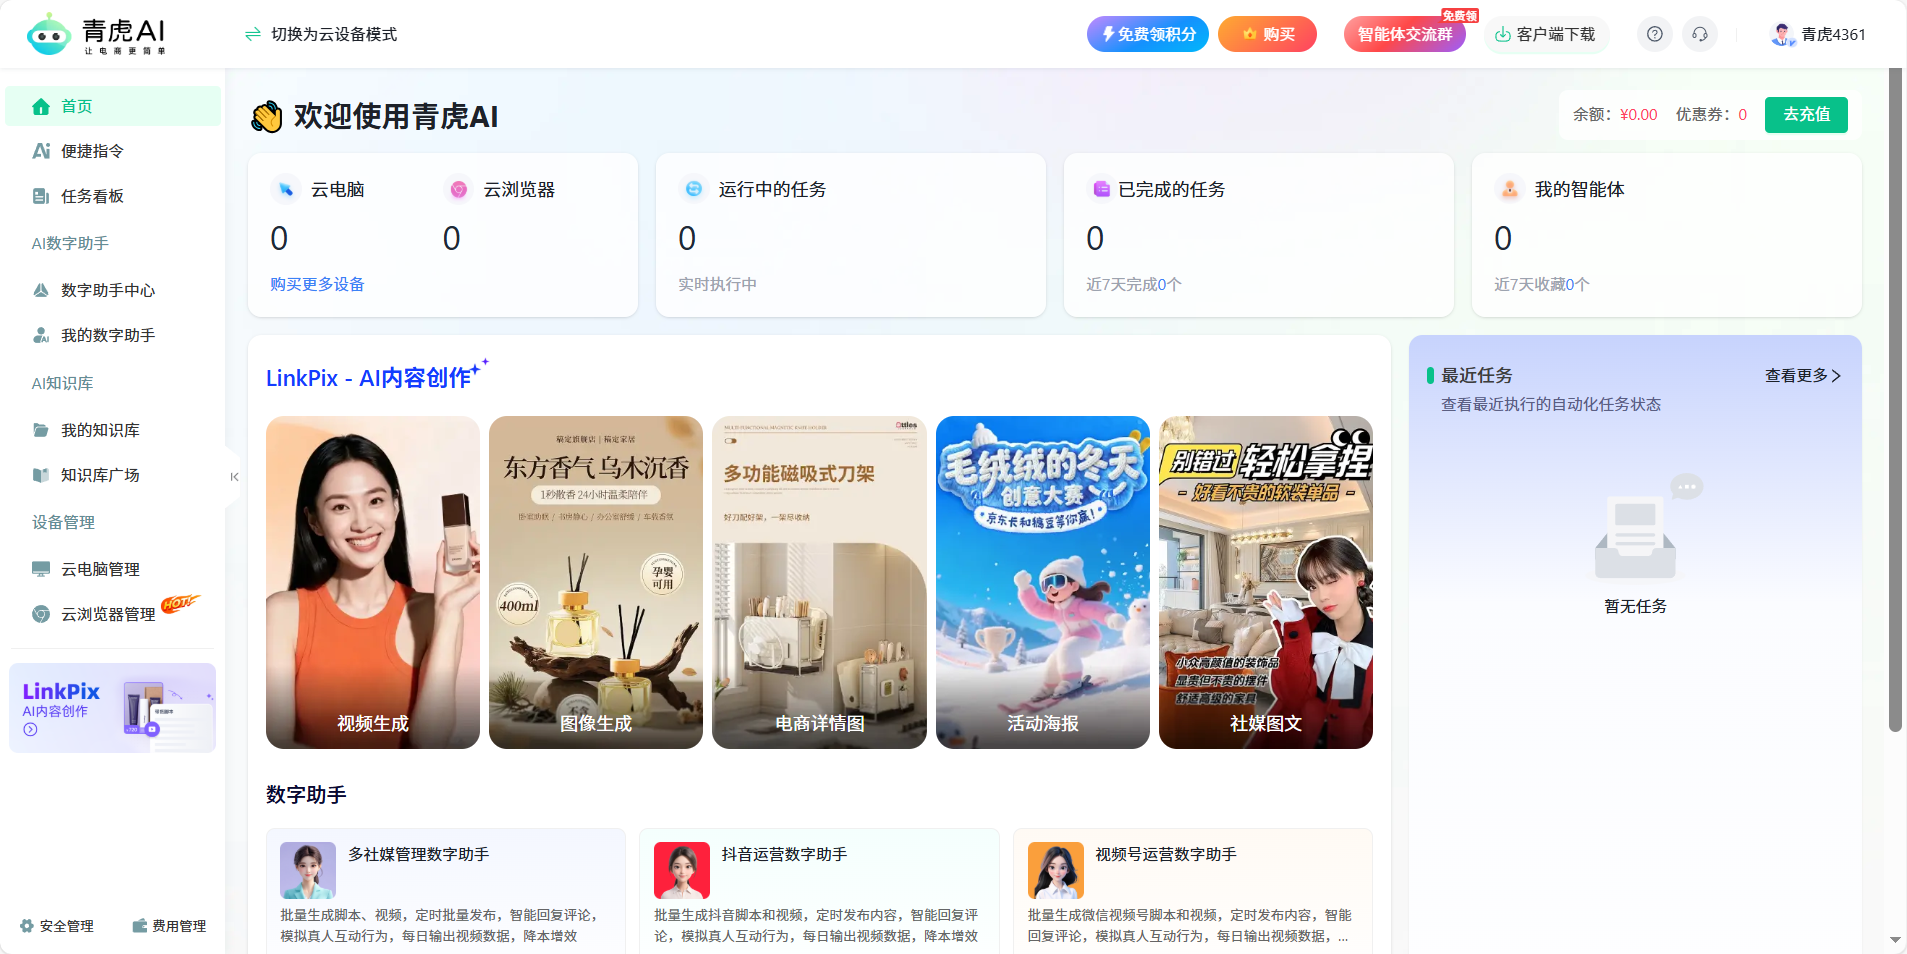This screenshot has width=1907, height=954.
Task: Switch to cloud device mode
Action: tap(321, 34)
